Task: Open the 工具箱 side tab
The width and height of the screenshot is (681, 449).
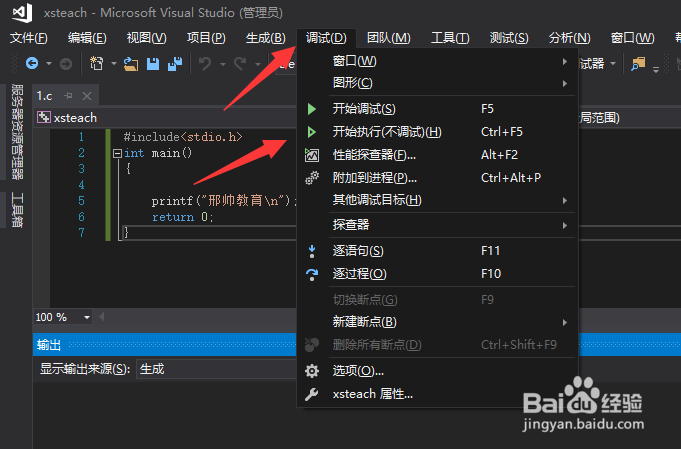Action: [17, 210]
